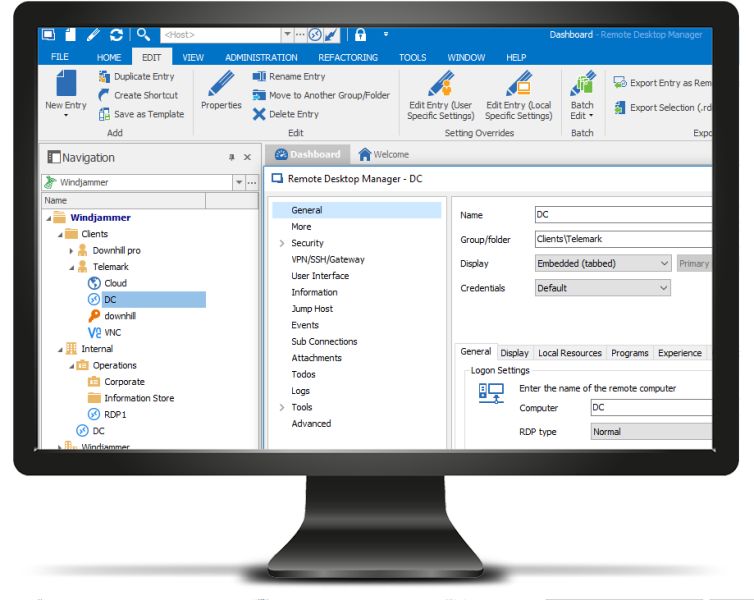Collapse the Operations folder
754x600 pixels.
[72, 366]
